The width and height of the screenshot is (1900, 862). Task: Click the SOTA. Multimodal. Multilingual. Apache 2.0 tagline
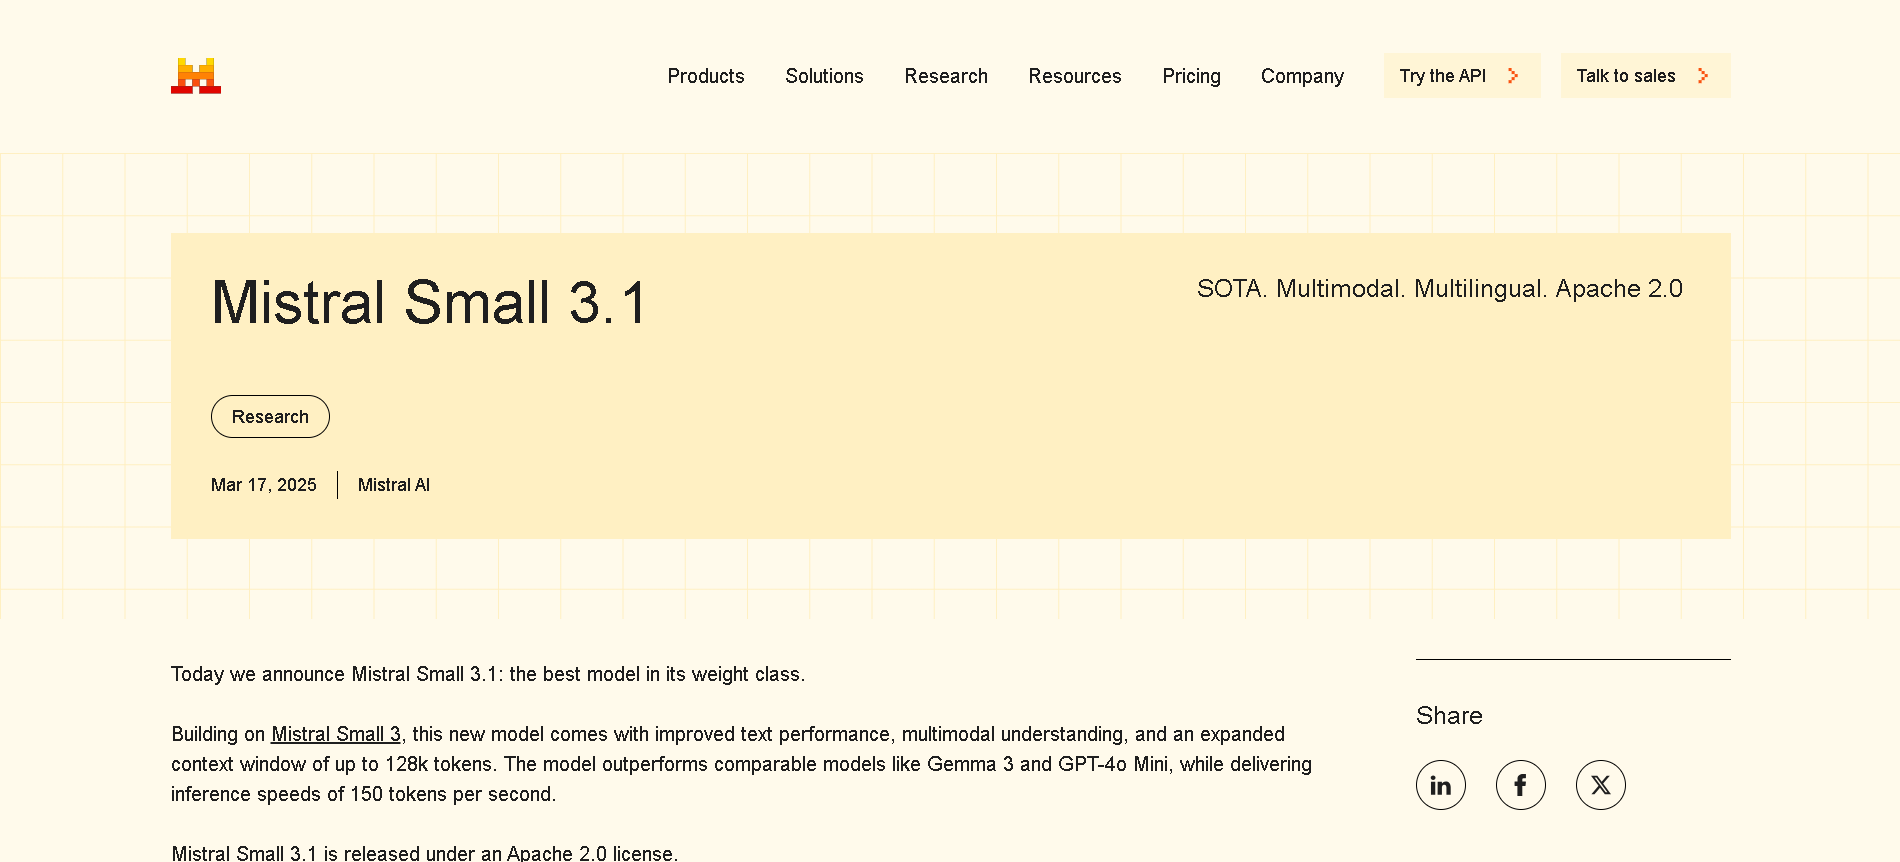coord(1439,289)
